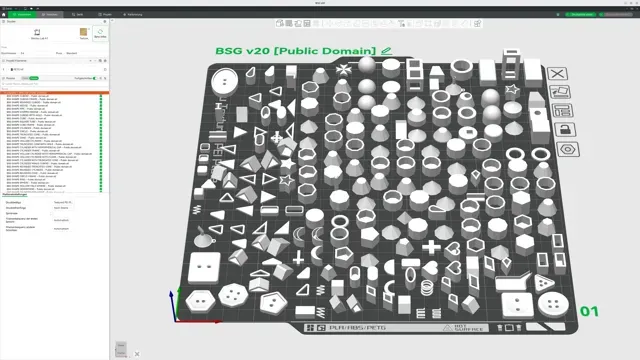Open the Gerät tab
This screenshot has width=640, height=360.
coord(78,14)
